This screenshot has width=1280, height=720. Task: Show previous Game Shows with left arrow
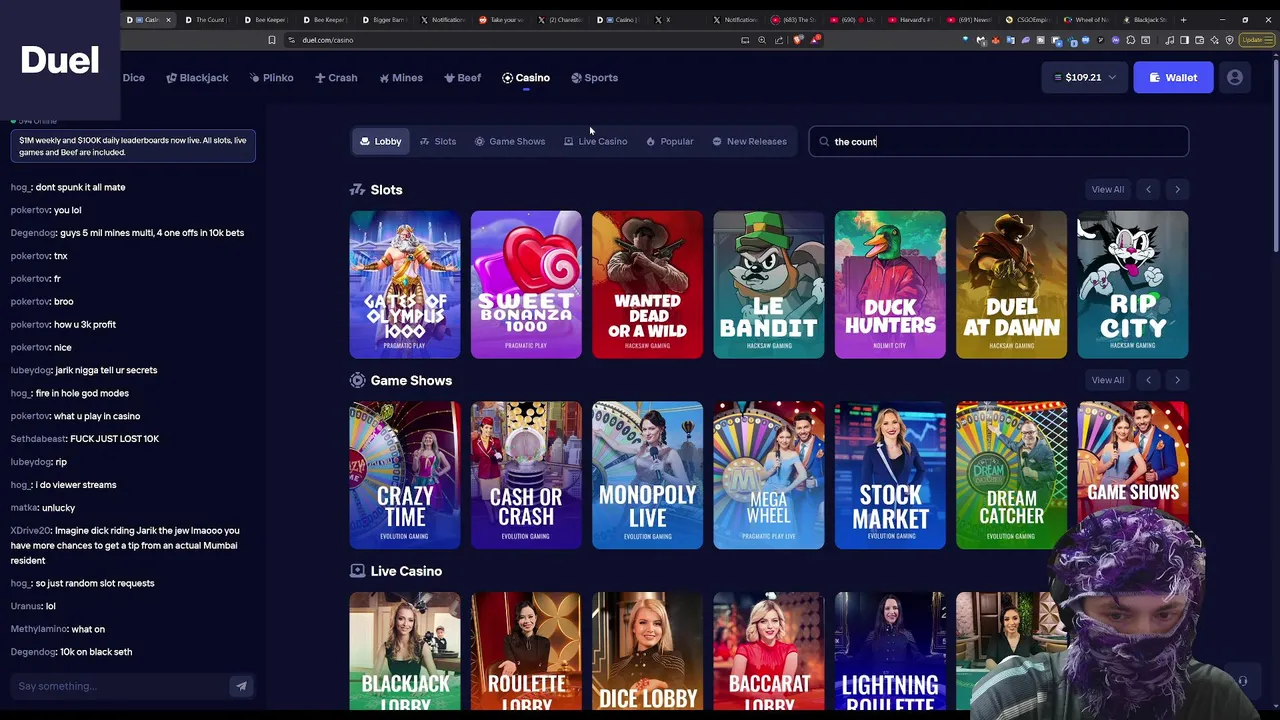[1148, 380]
